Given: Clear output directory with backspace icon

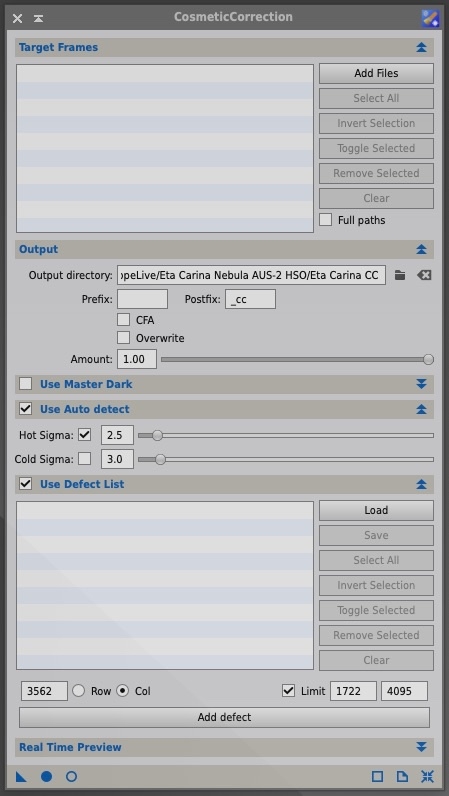Looking at the screenshot, I should click(x=424, y=275).
